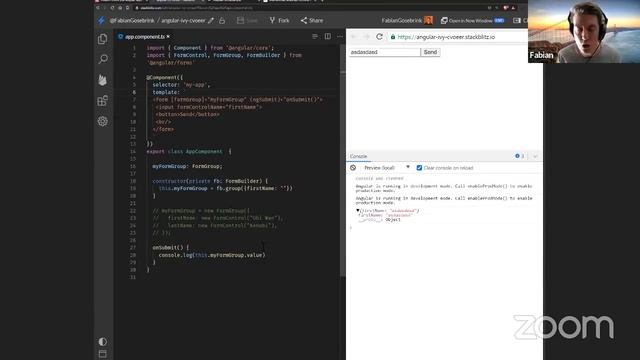This screenshot has height=360, width=640.
Task: Edit project name with pencil icon
Action: click(211, 20)
